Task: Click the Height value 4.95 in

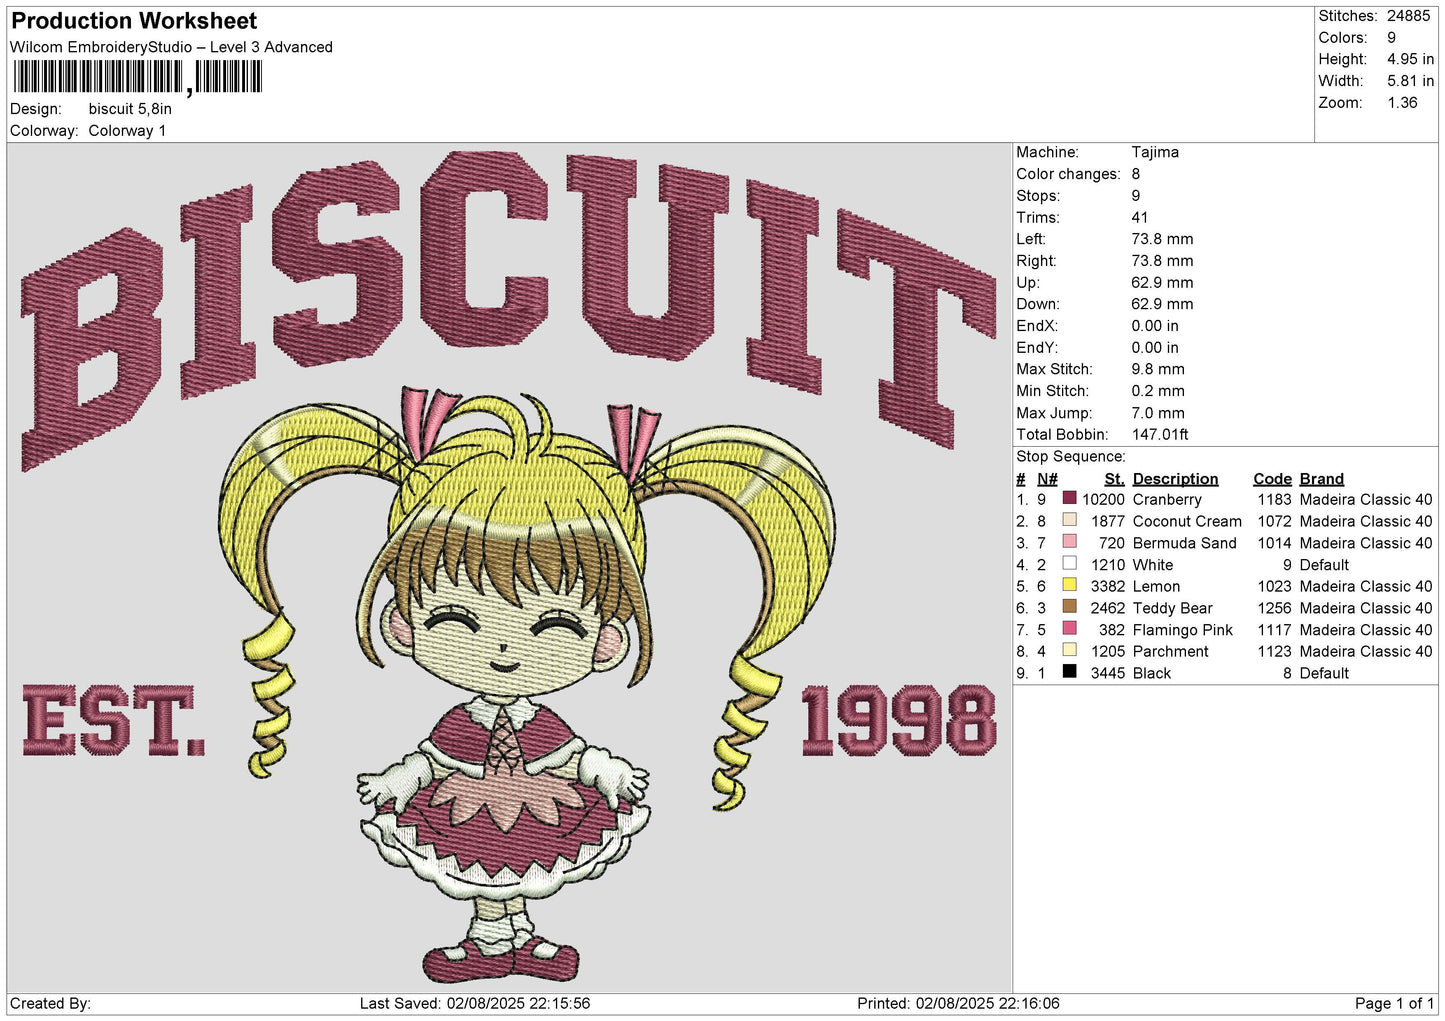Action: (x=1410, y=59)
